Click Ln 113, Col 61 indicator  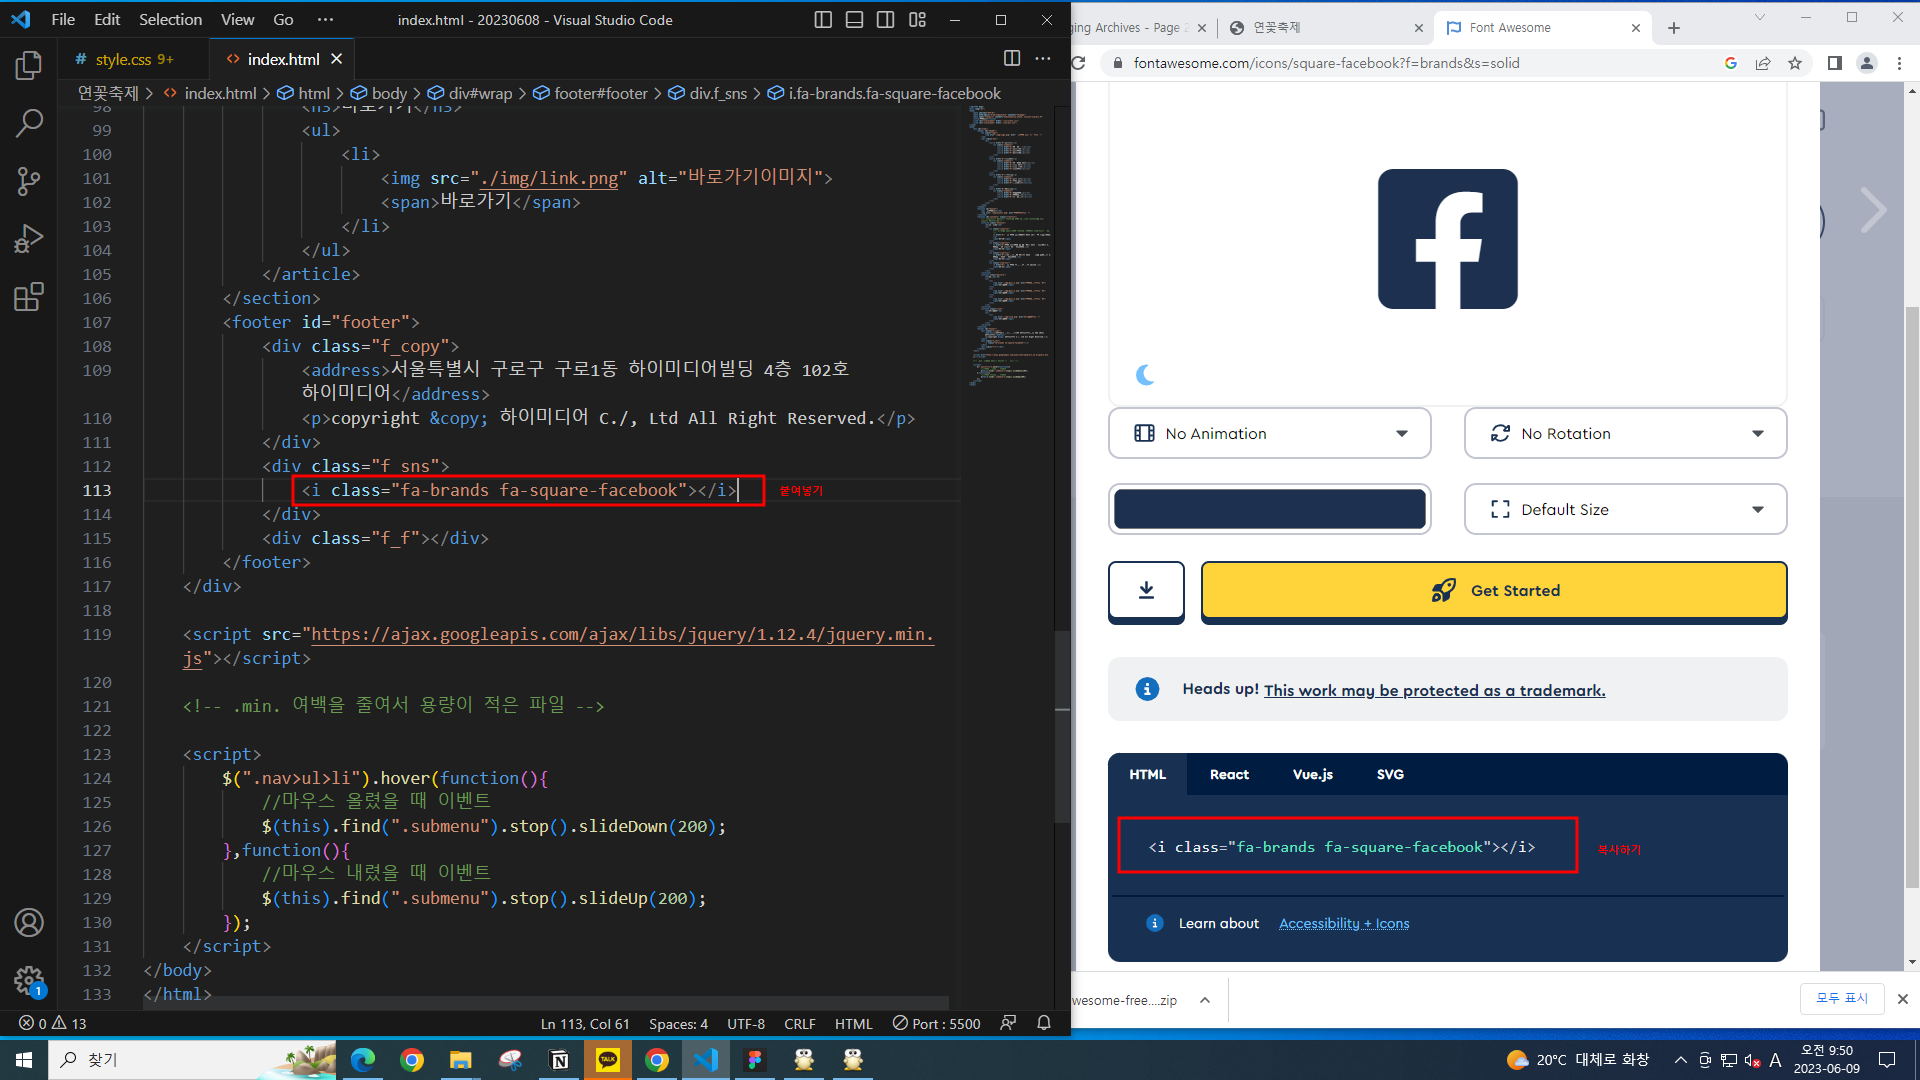pos(585,1023)
